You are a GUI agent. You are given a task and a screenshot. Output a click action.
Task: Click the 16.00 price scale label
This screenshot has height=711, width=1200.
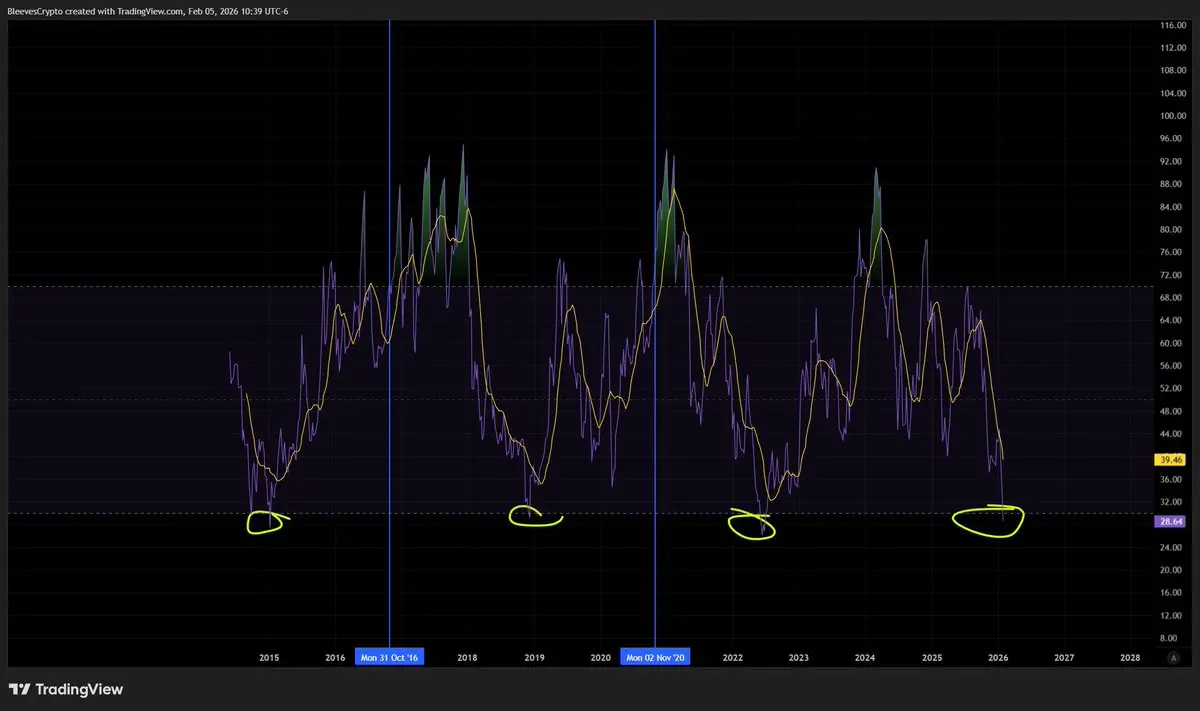1172,592
